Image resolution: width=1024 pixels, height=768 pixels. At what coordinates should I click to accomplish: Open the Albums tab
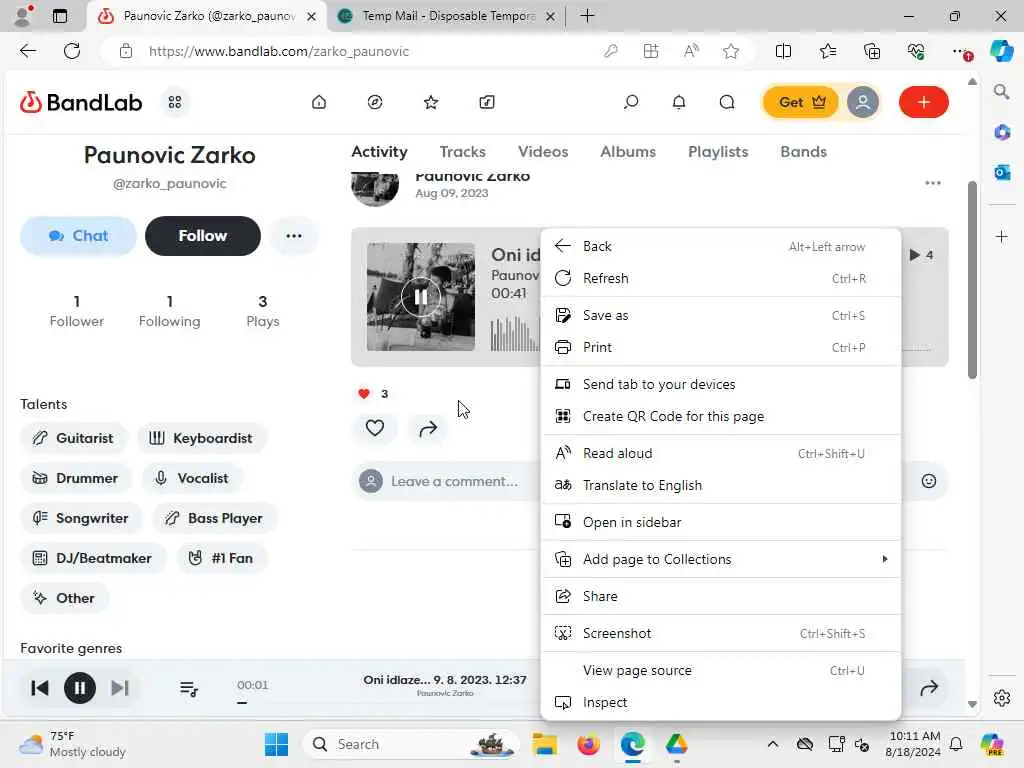(628, 152)
